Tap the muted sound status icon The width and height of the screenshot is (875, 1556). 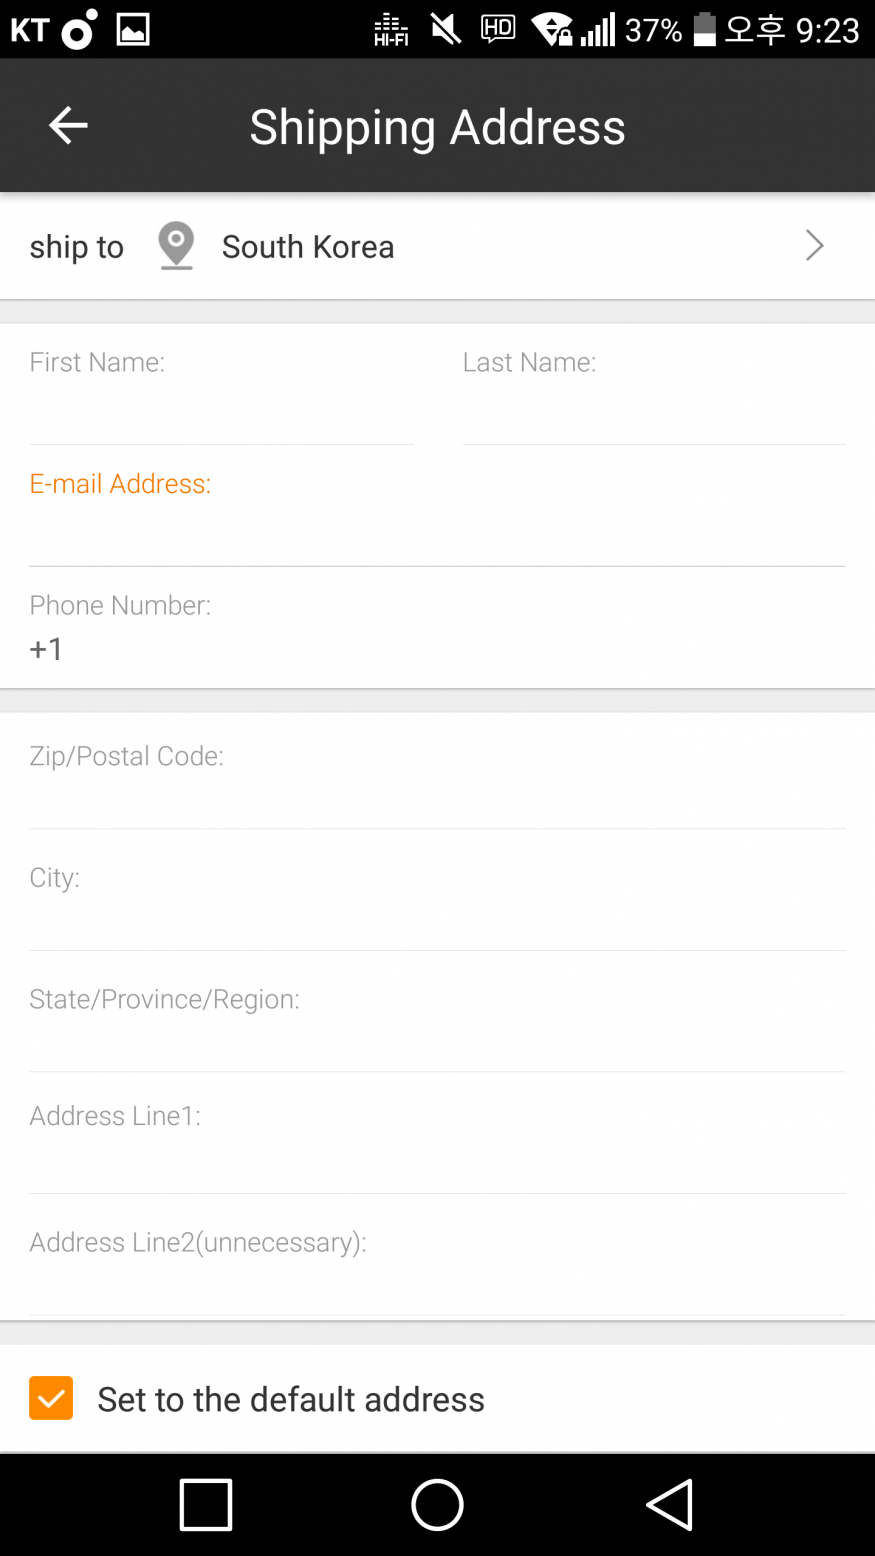click(x=446, y=30)
